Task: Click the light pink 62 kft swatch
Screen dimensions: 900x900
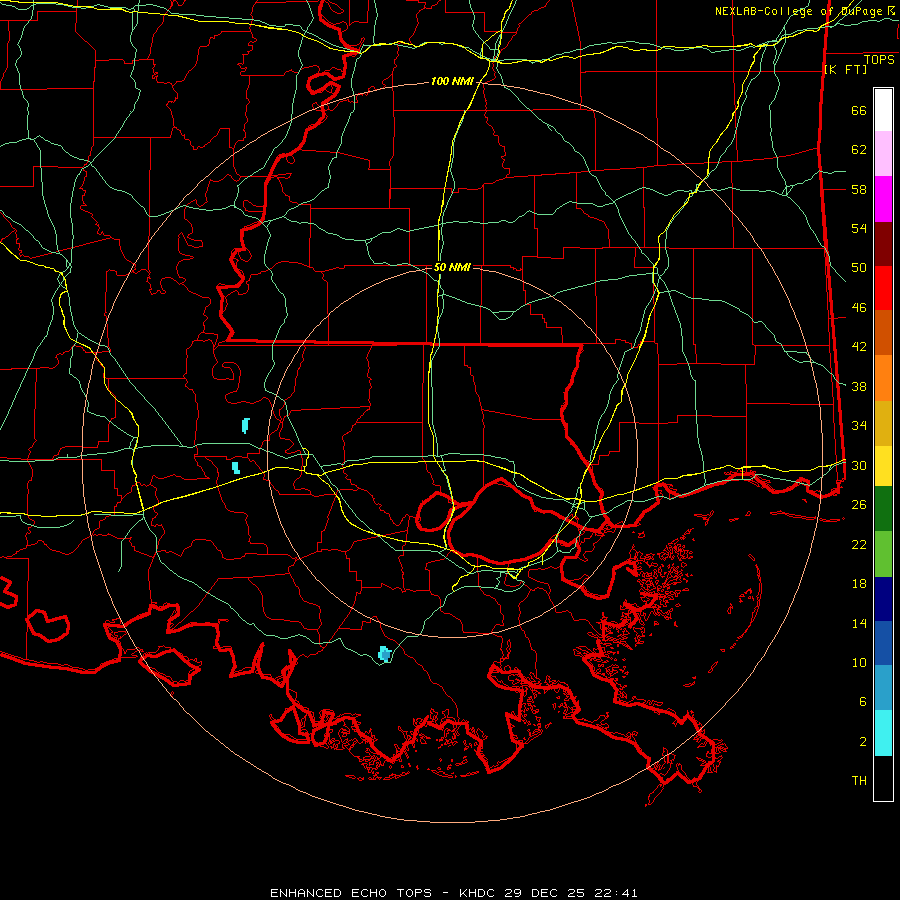Action: point(883,153)
